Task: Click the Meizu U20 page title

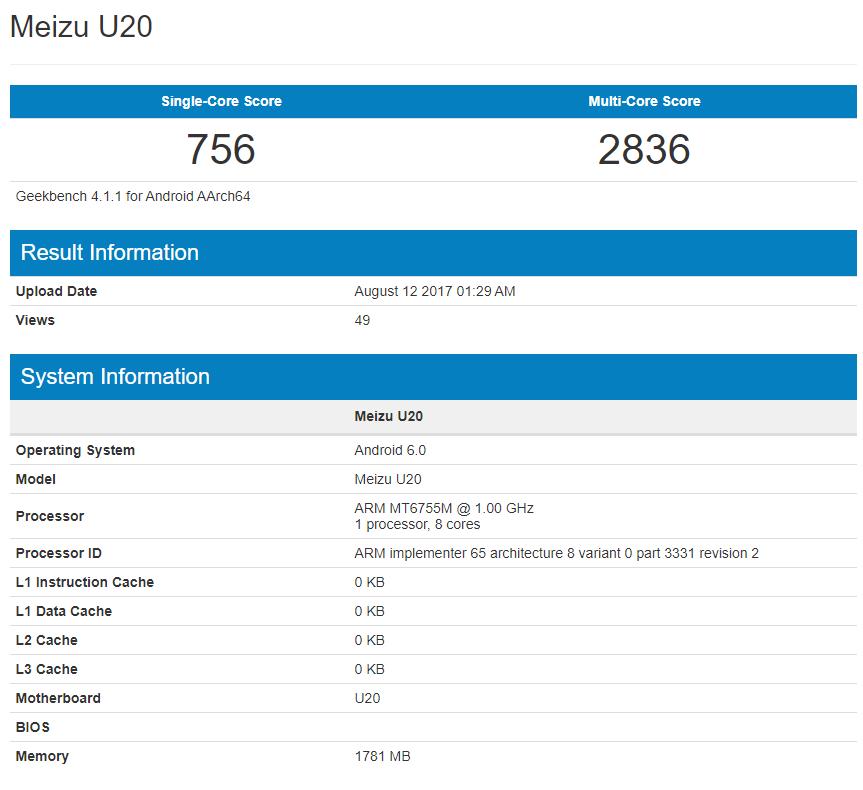Action: point(81,27)
